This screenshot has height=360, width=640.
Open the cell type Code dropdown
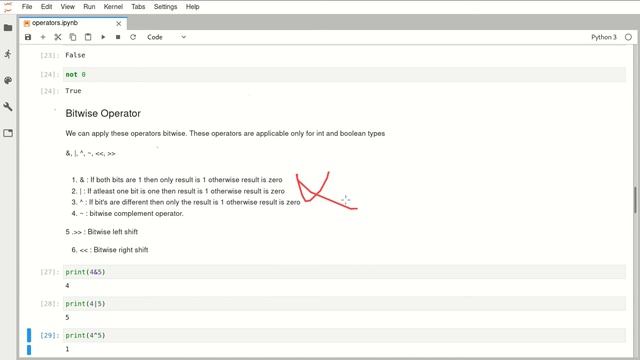click(166, 37)
